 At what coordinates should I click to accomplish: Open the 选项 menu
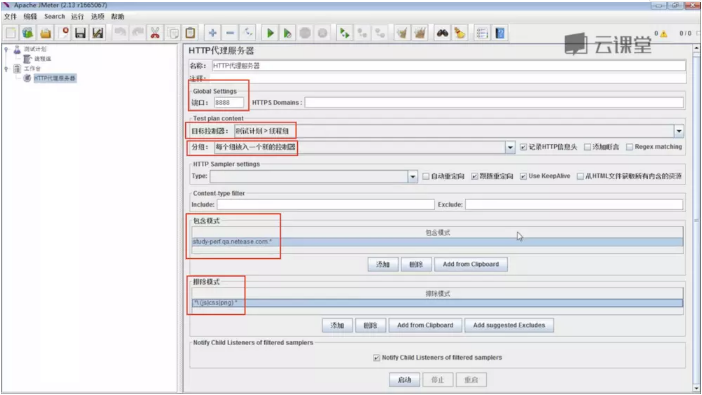(x=98, y=17)
